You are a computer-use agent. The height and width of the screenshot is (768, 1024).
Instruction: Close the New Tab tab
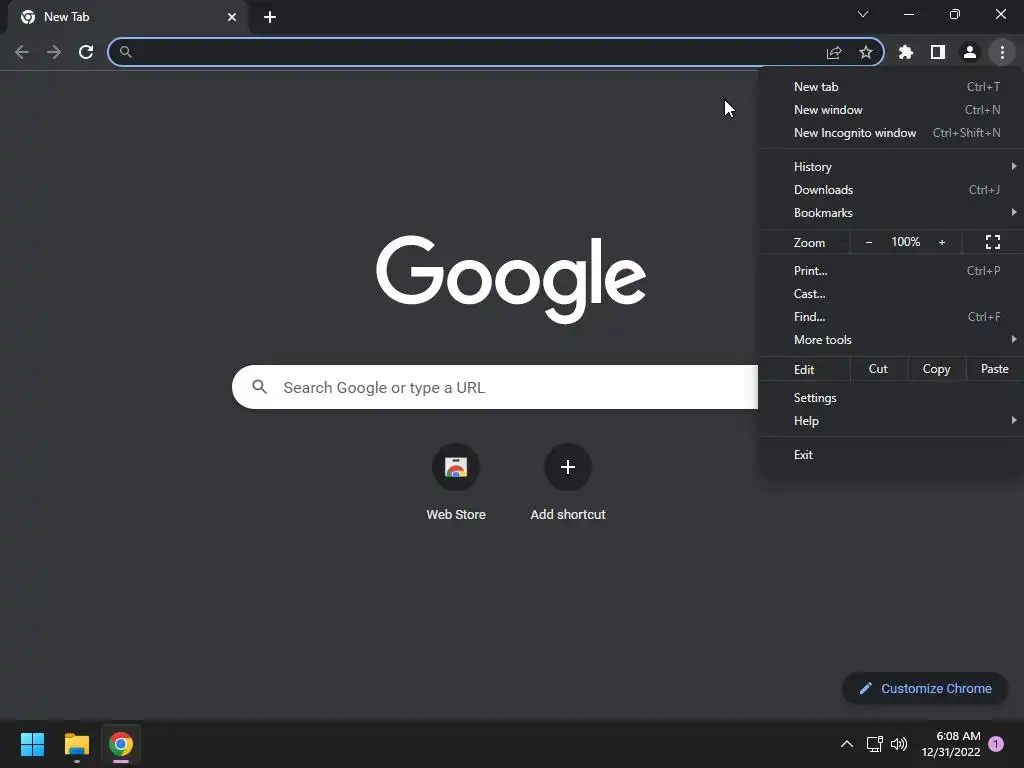point(232,17)
